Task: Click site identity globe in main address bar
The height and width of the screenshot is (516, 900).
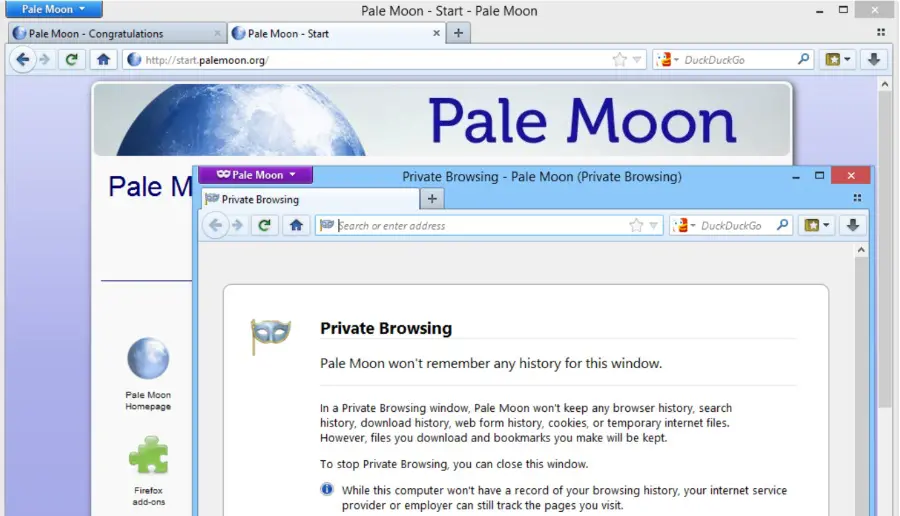Action: [x=134, y=60]
